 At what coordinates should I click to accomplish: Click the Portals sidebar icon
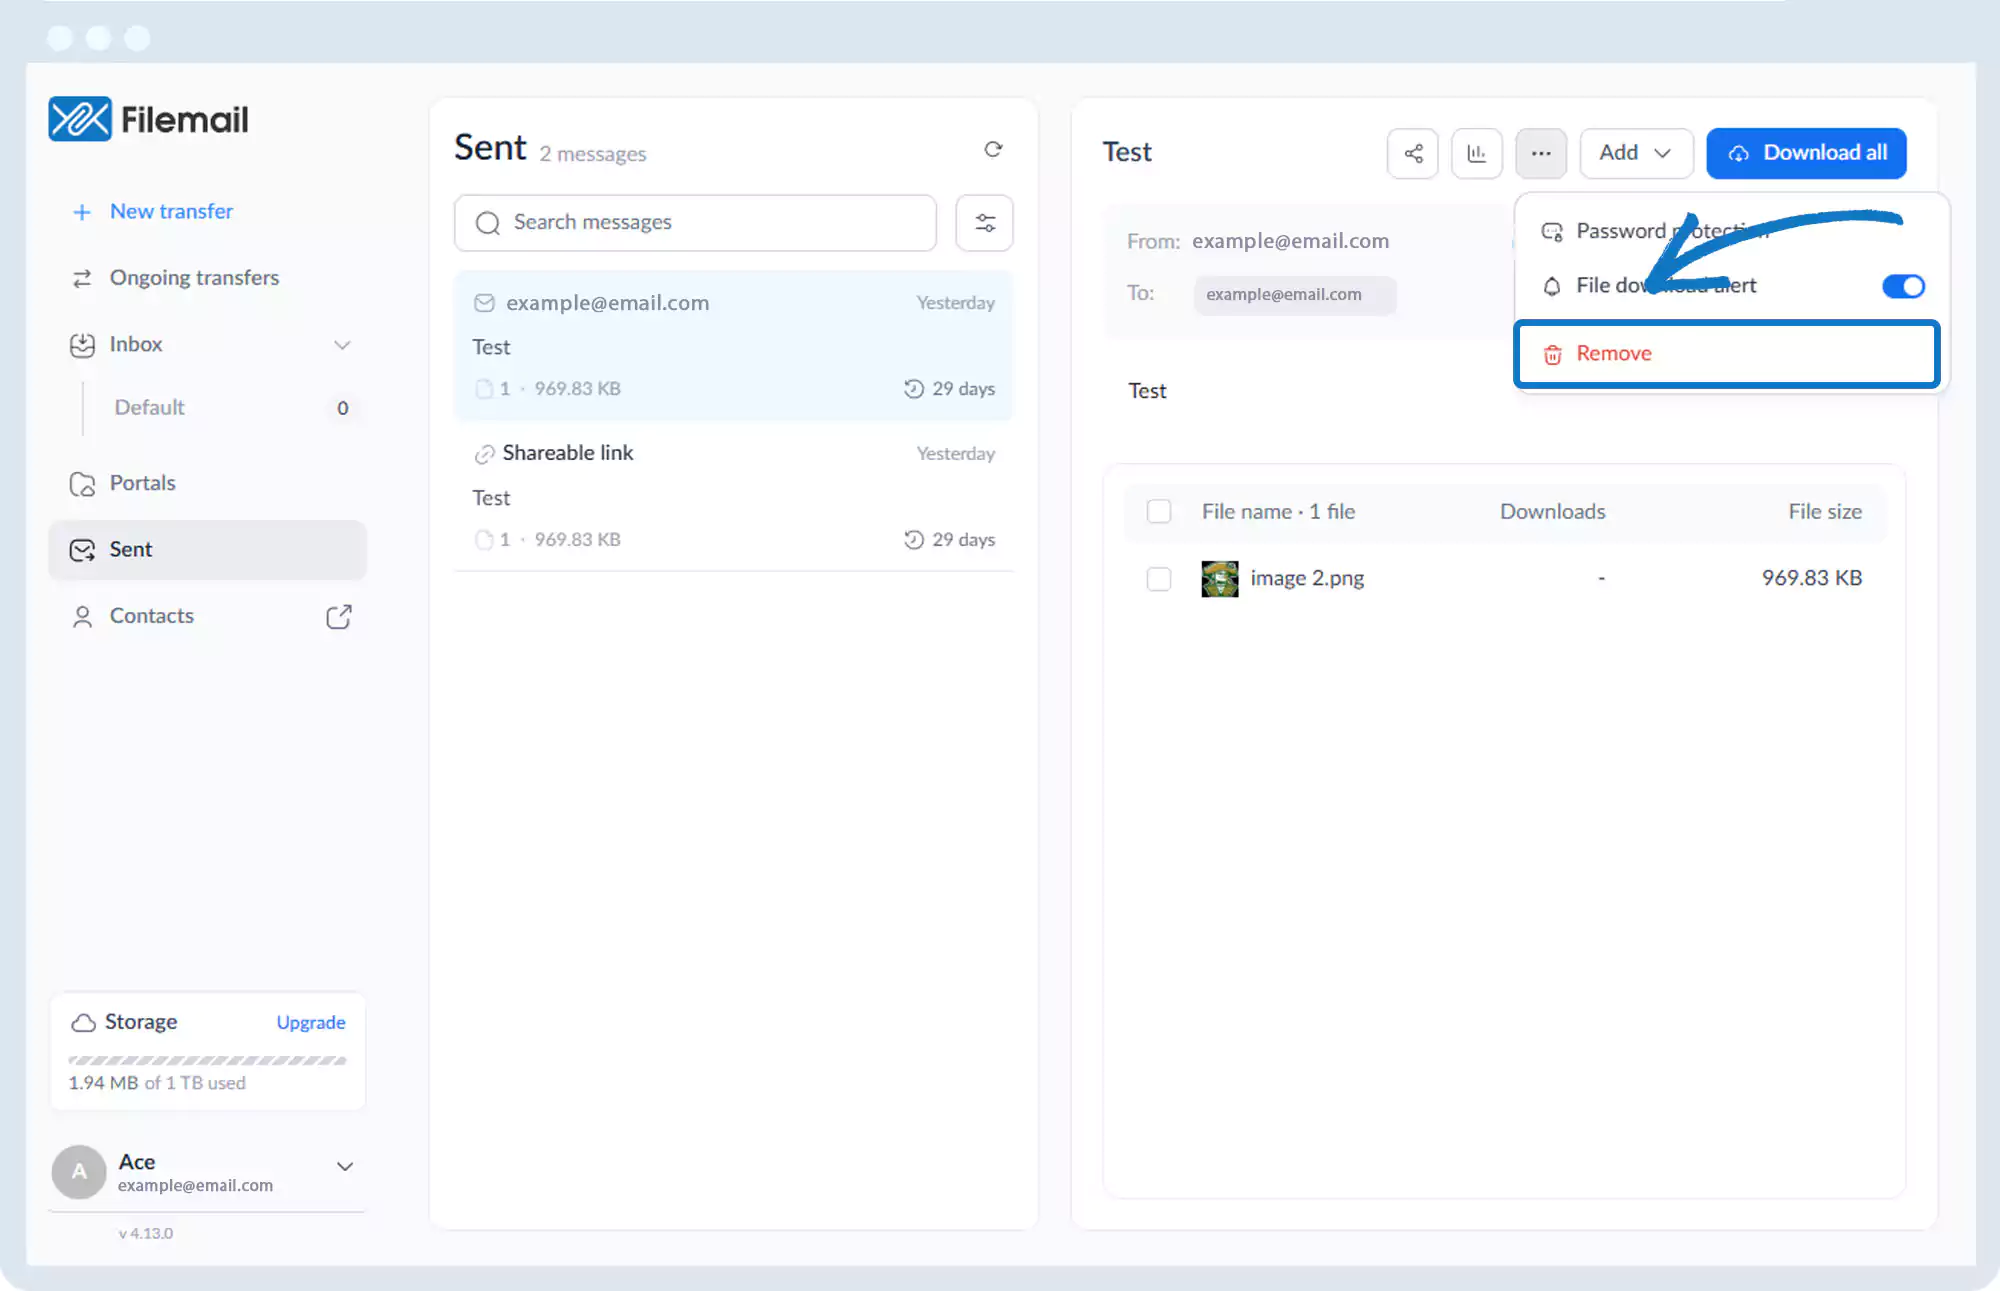(82, 484)
